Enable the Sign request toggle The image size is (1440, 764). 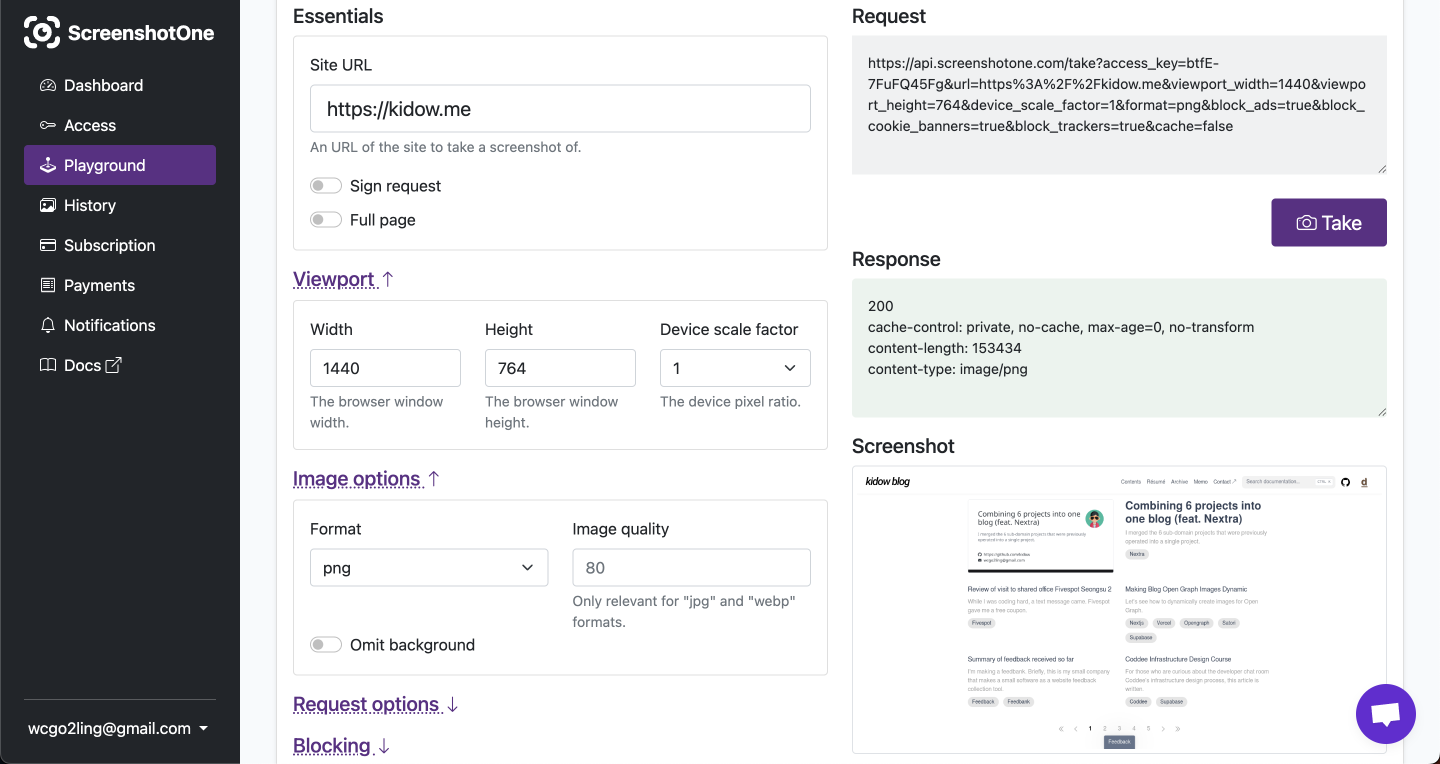(x=326, y=186)
